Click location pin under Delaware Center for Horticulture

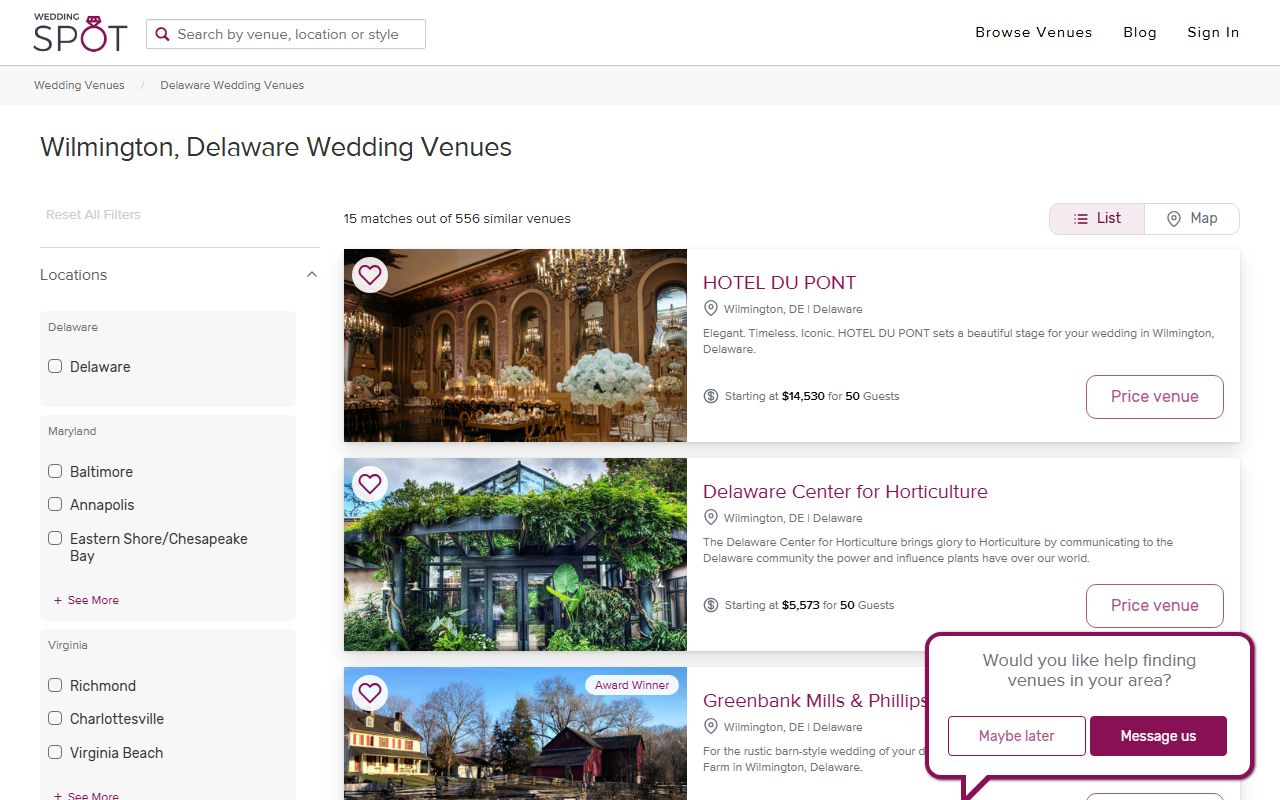pyautogui.click(x=711, y=517)
